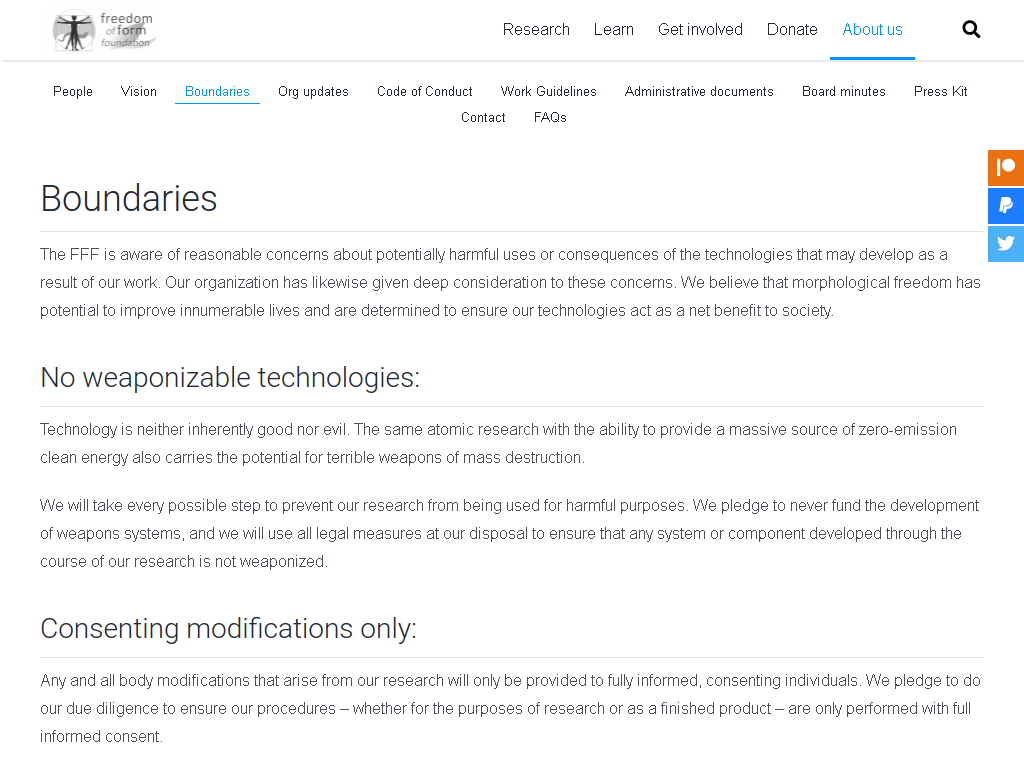Open the Contact page
Screen dimensions: 1024x768
pyautogui.click(x=483, y=118)
